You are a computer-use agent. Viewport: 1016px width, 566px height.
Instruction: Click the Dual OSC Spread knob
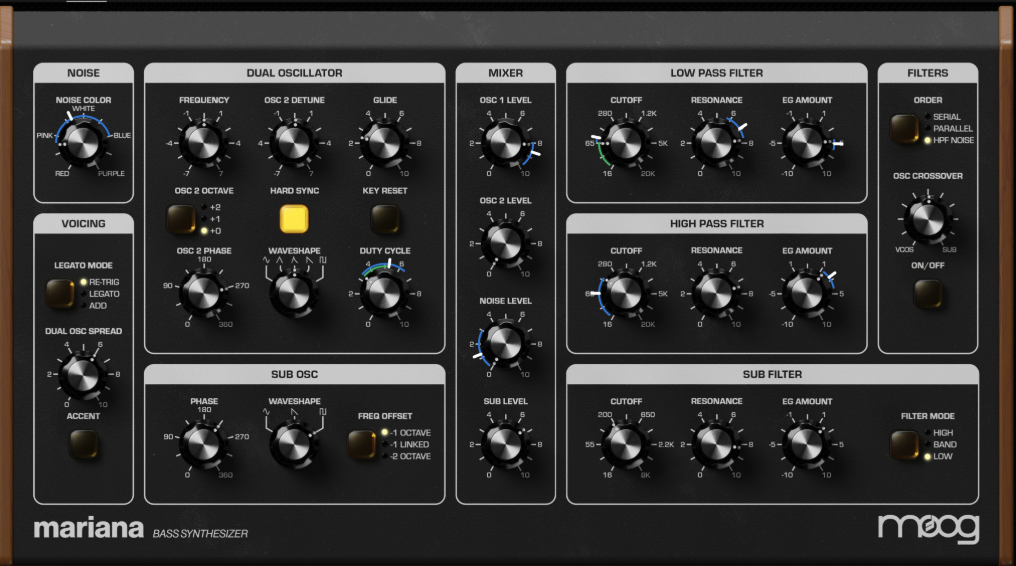[x=83, y=374]
